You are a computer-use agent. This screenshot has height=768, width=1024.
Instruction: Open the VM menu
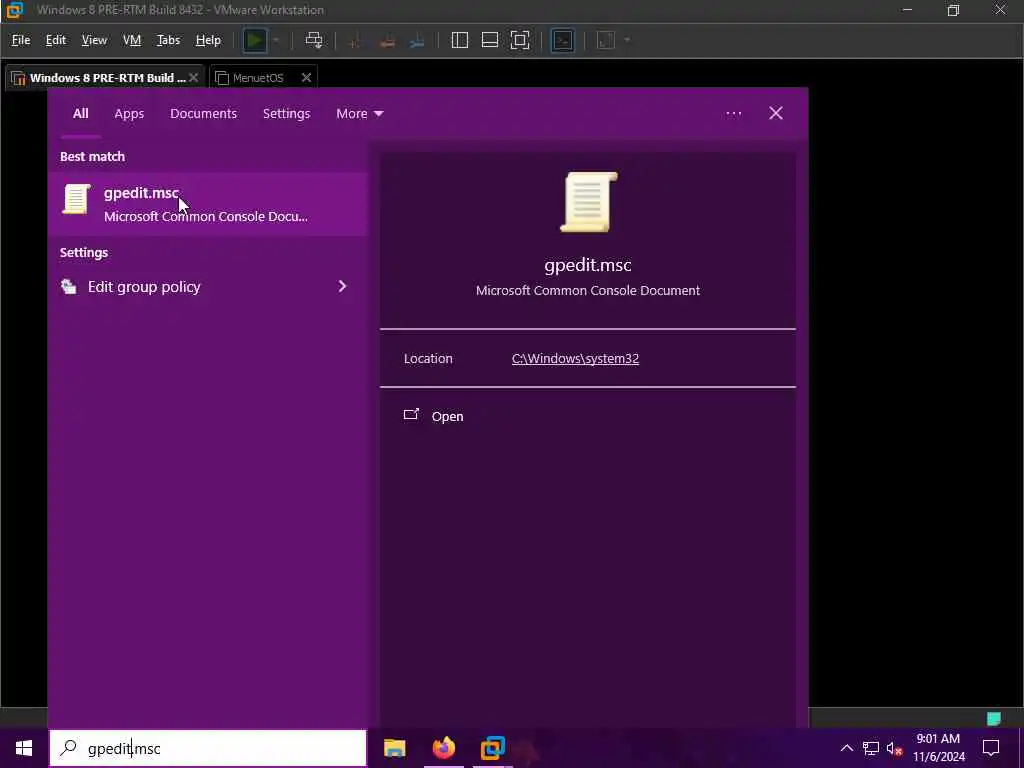(x=132, y=40)
